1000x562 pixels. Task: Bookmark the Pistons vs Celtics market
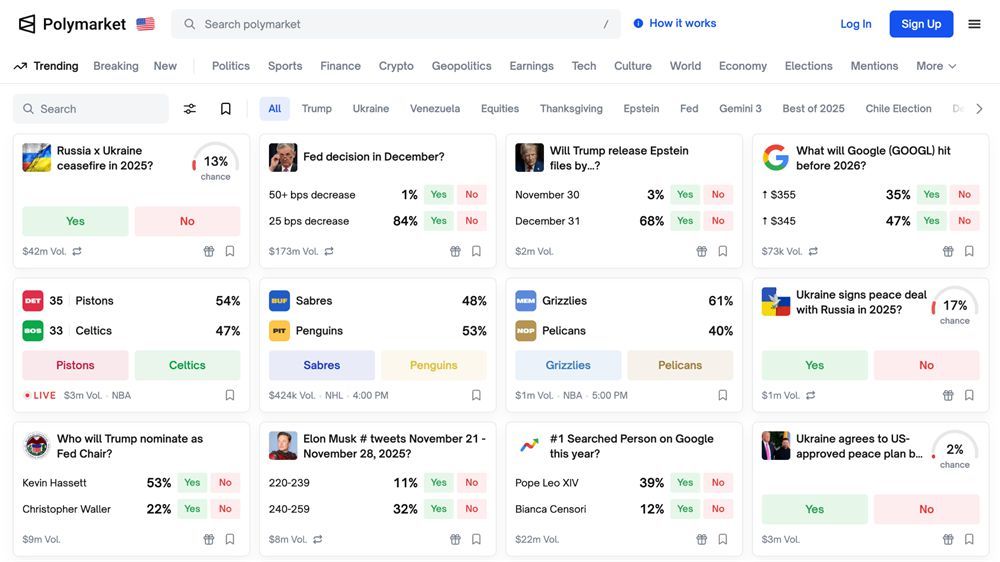click(x=230, y=396)
